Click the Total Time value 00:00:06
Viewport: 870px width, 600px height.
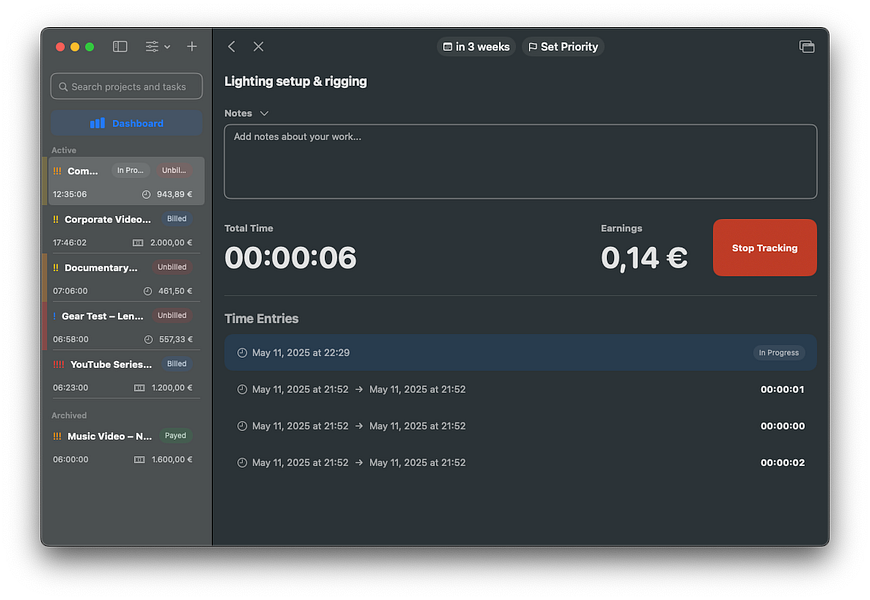click(x=290, y=258)
